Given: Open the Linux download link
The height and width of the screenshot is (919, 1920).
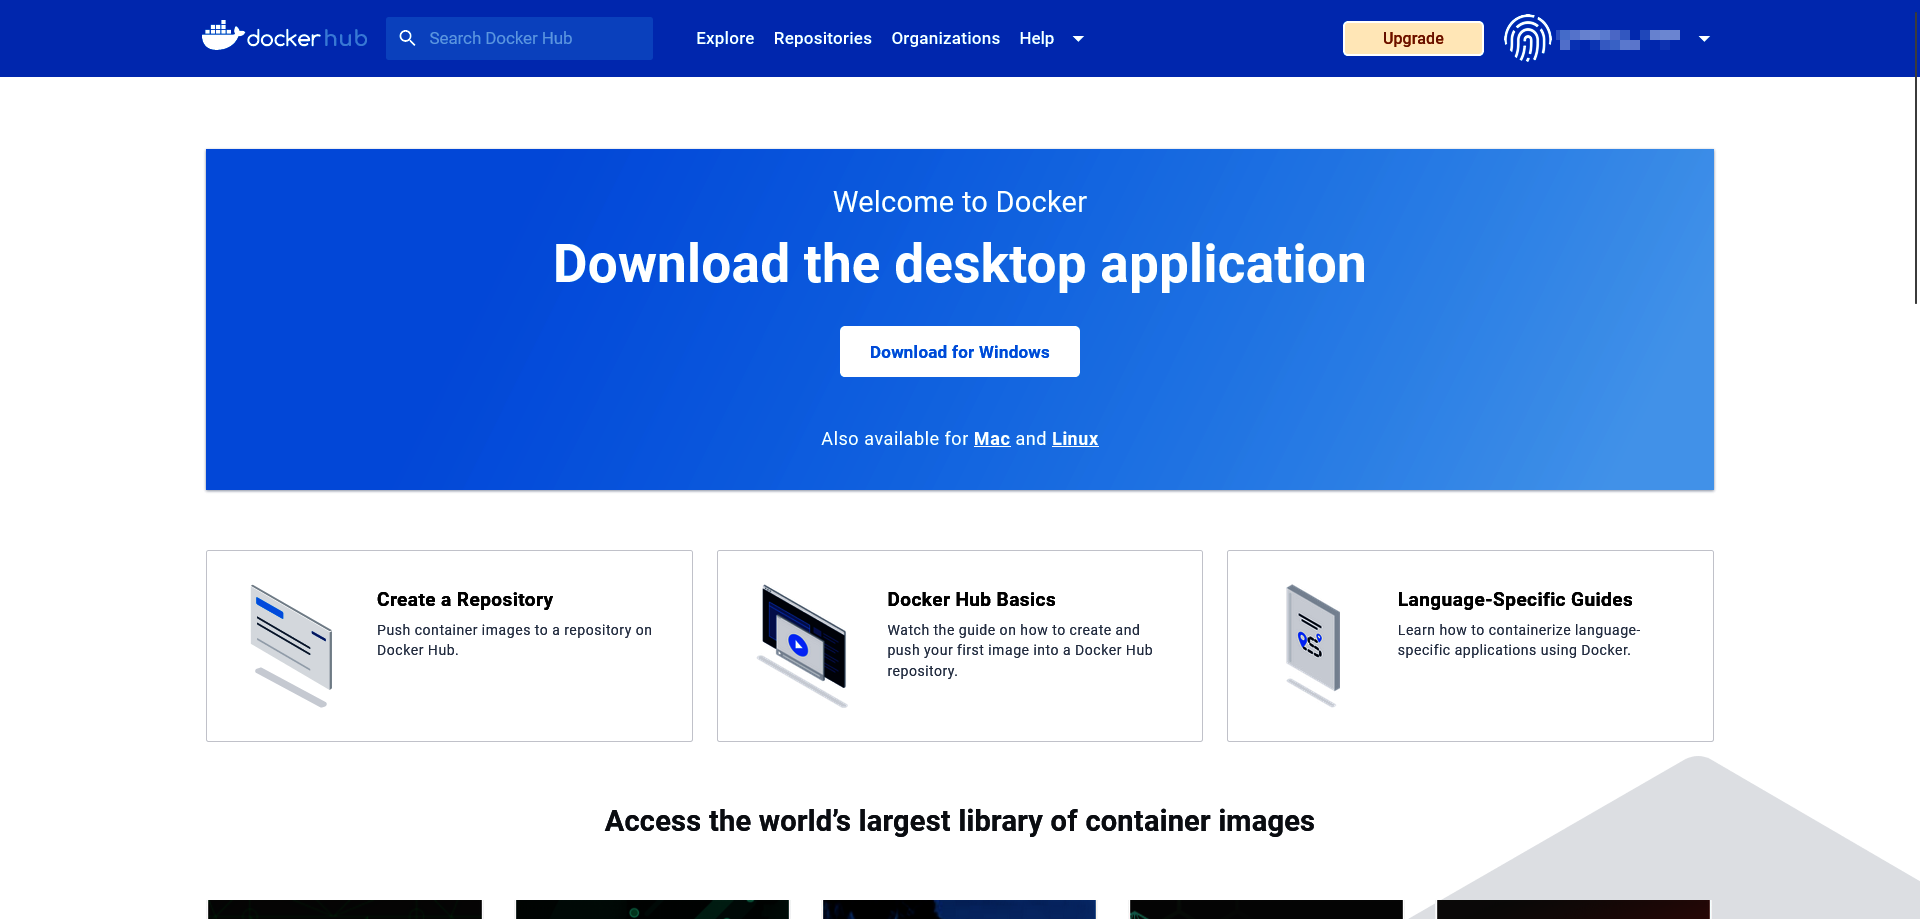Looking at the screenshot, I should pos(1074,438).
